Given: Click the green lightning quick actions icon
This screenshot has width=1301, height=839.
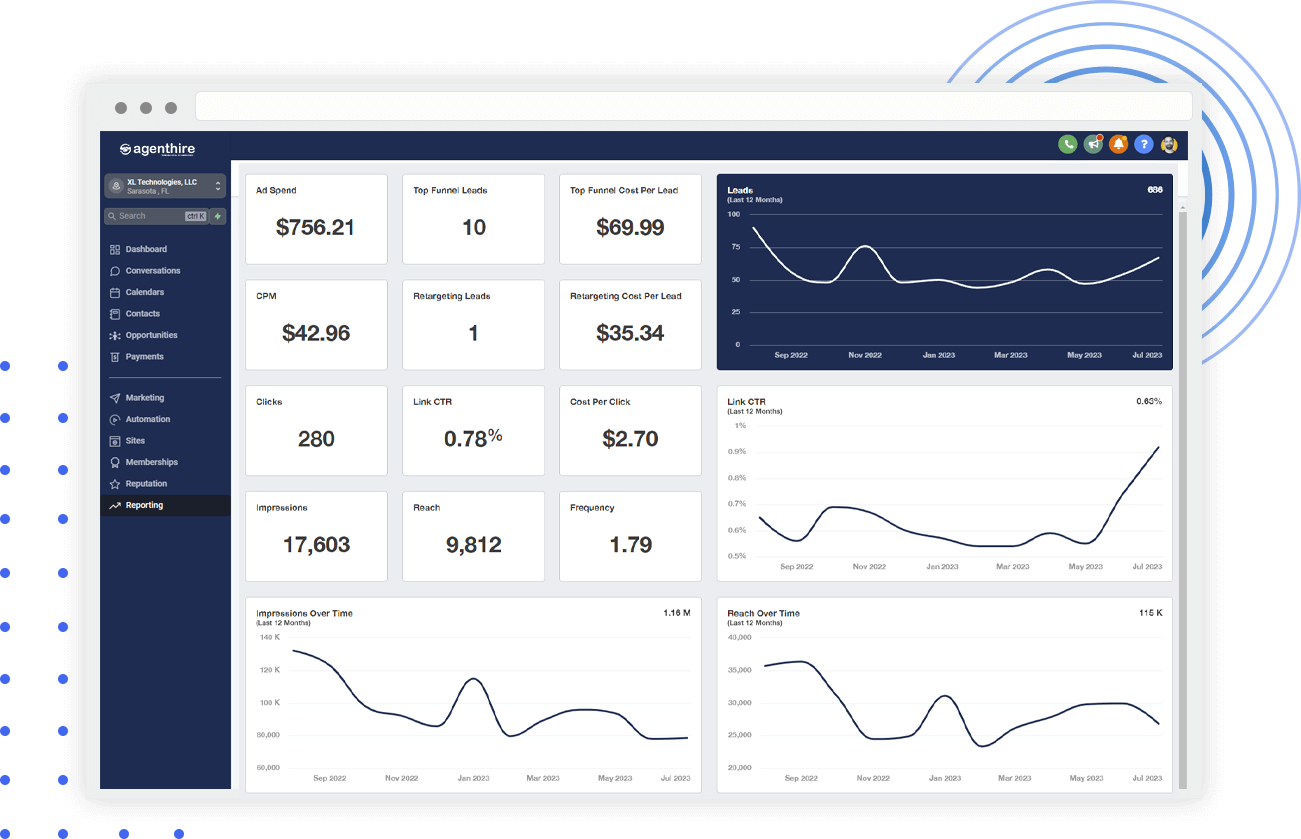Looking at the screenshot, I should click(x=218, y=216).
